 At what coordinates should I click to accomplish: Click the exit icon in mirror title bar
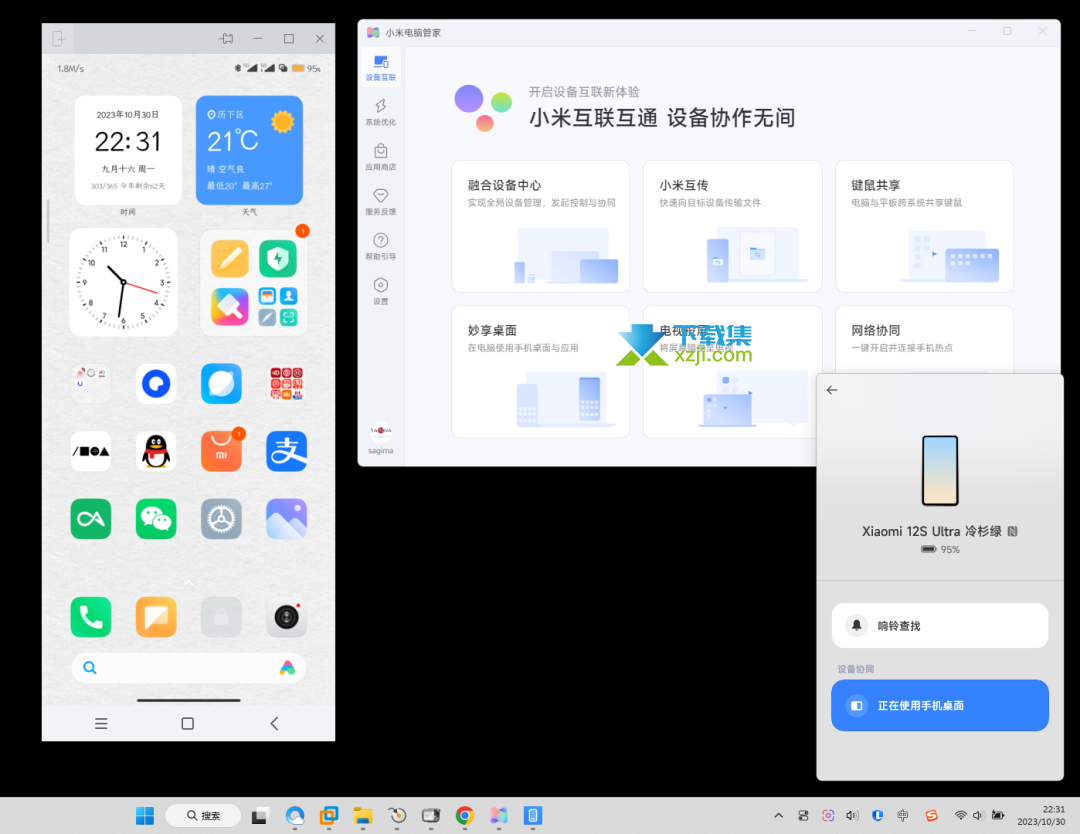(x=59, y=39)
